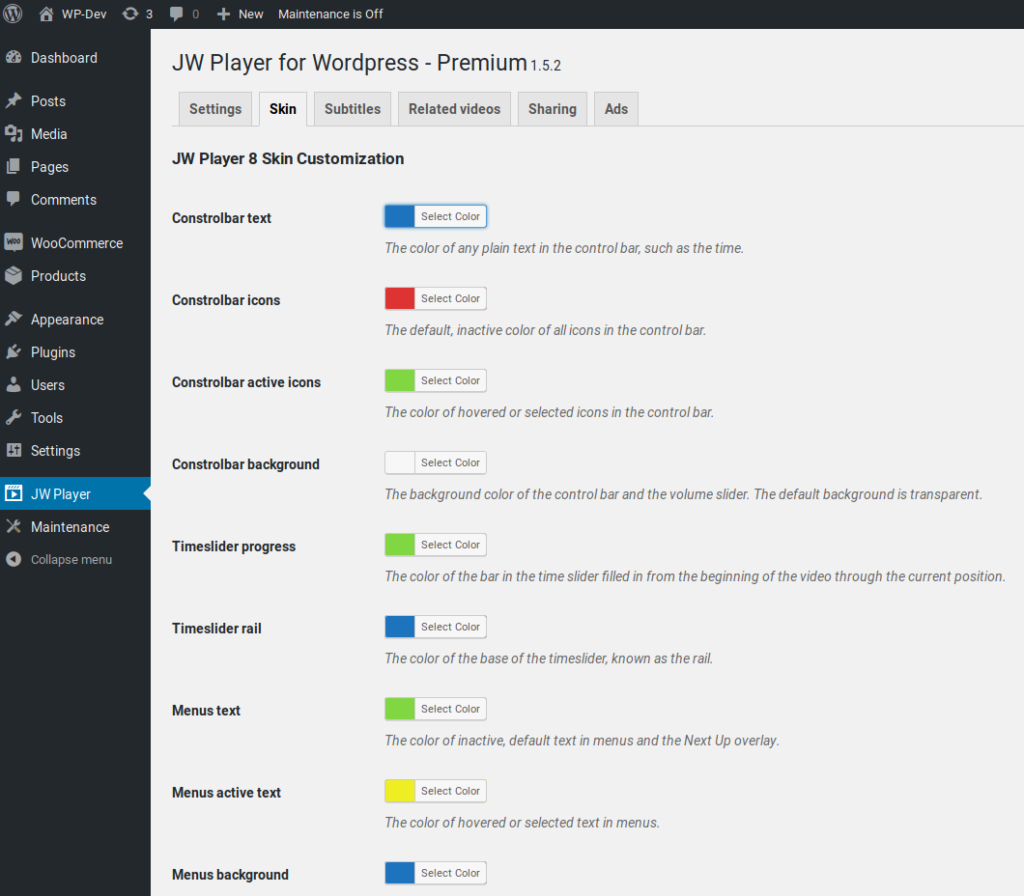Click the Appearance brush icon

pos(14,319)
